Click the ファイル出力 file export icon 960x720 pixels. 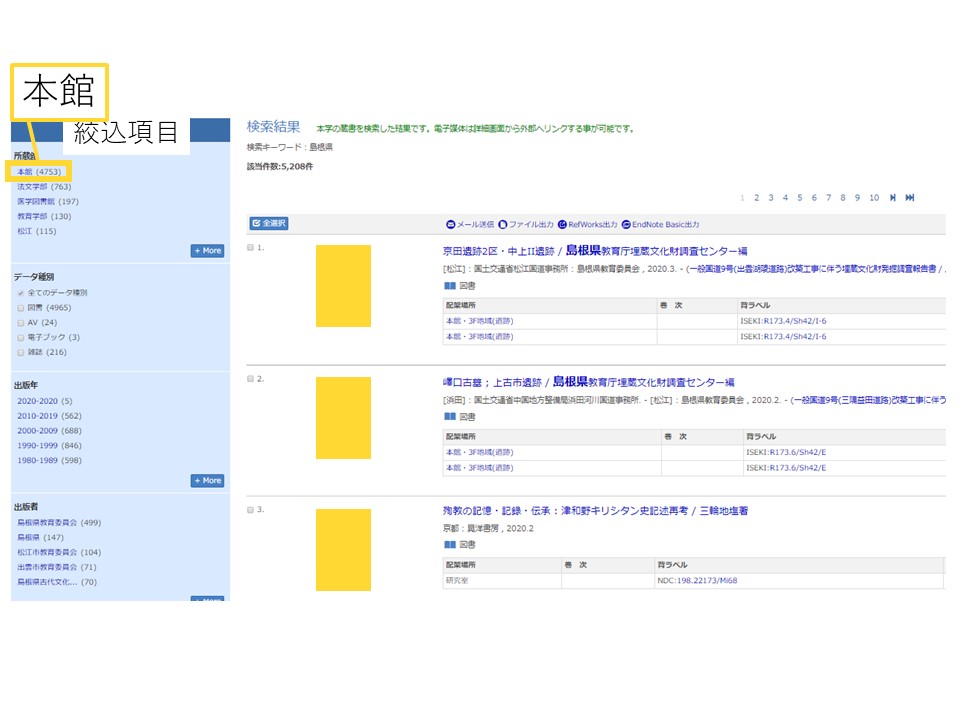[503, 225]
